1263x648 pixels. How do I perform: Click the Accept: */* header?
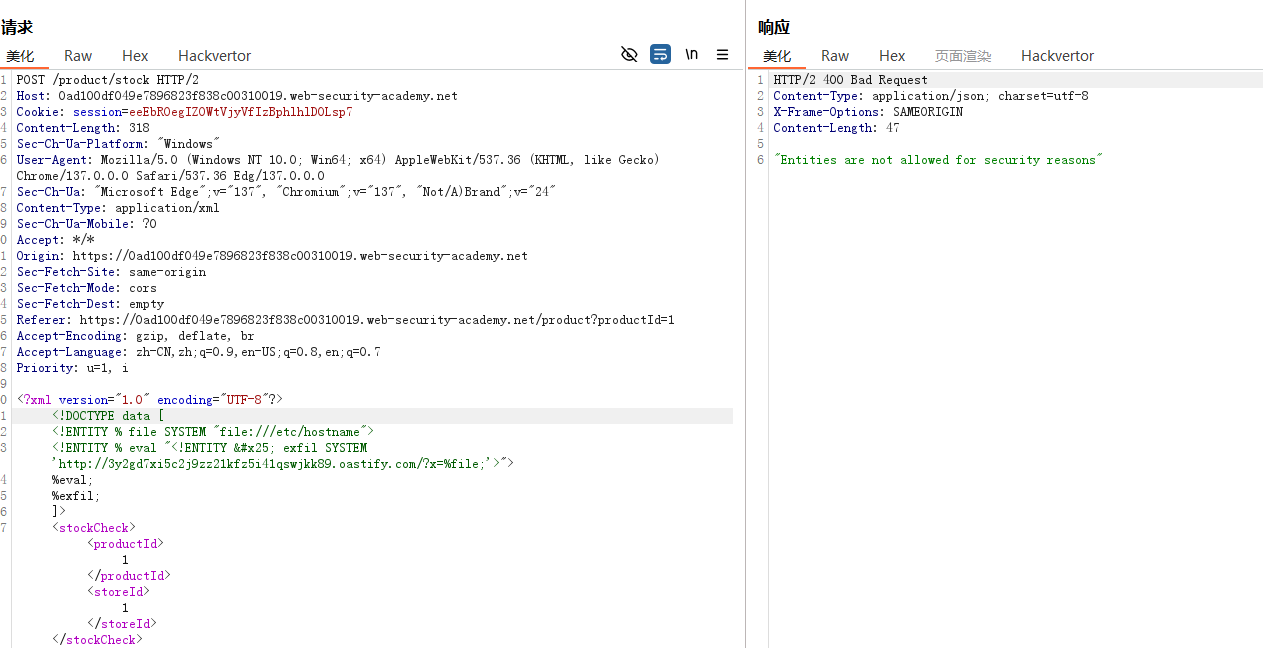click(55, 240)
